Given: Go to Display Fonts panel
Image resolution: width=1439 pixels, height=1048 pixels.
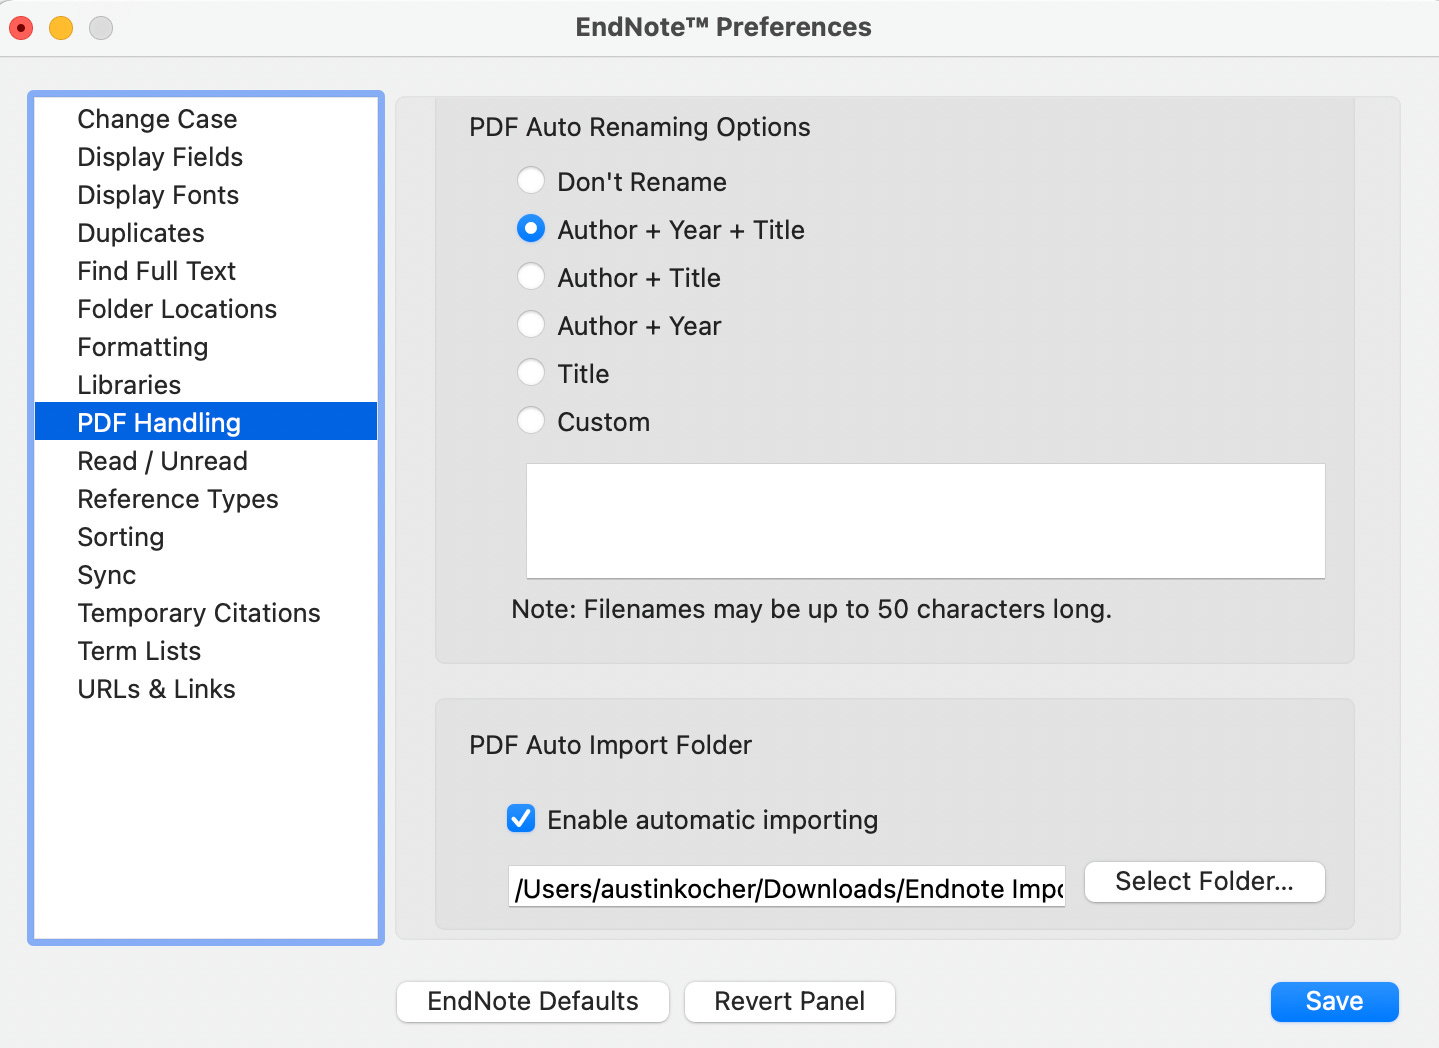Looking at the screenshot, I should click(206, 195).
